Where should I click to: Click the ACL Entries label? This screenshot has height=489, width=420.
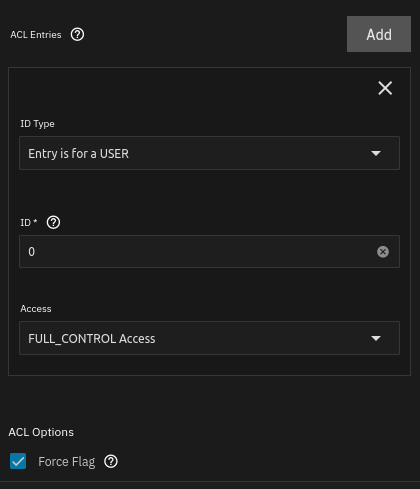point(36,35)
